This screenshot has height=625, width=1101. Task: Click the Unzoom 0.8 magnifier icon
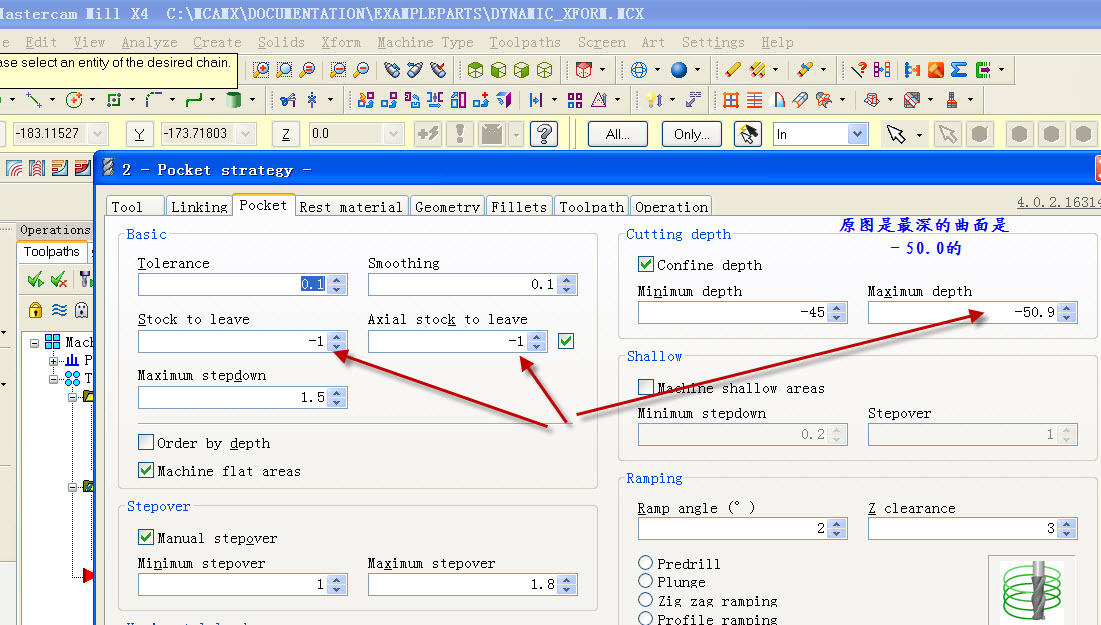click(361, 70)
